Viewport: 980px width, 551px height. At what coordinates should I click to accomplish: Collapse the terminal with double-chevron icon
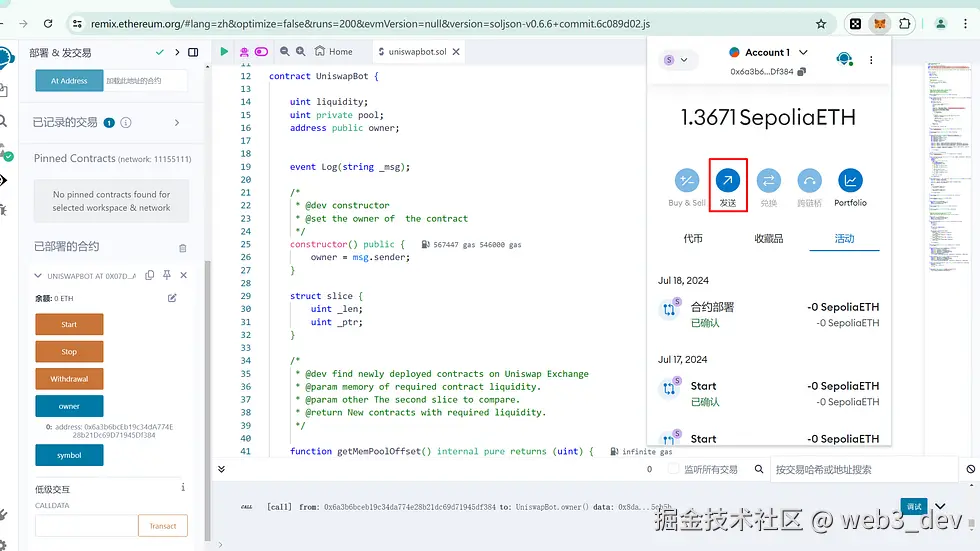pyautogui.click(x=221, y=469)
